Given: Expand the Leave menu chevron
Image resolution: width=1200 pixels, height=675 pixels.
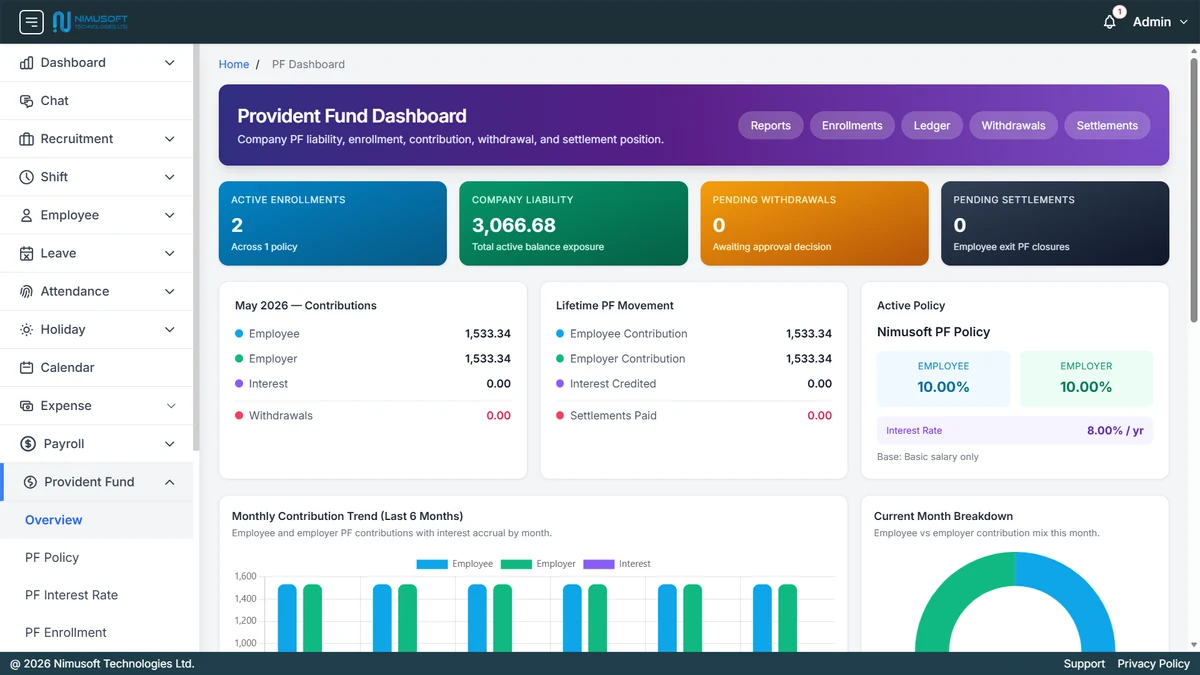Looking at the screenshot, I should click(x=170, y=254).
